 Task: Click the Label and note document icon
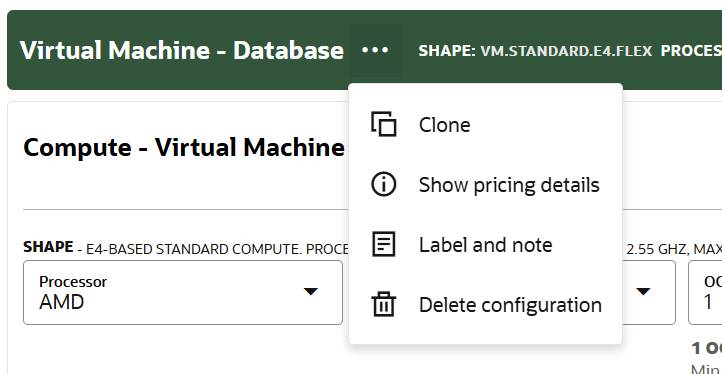pyautogui.click(x=384, y=244)
